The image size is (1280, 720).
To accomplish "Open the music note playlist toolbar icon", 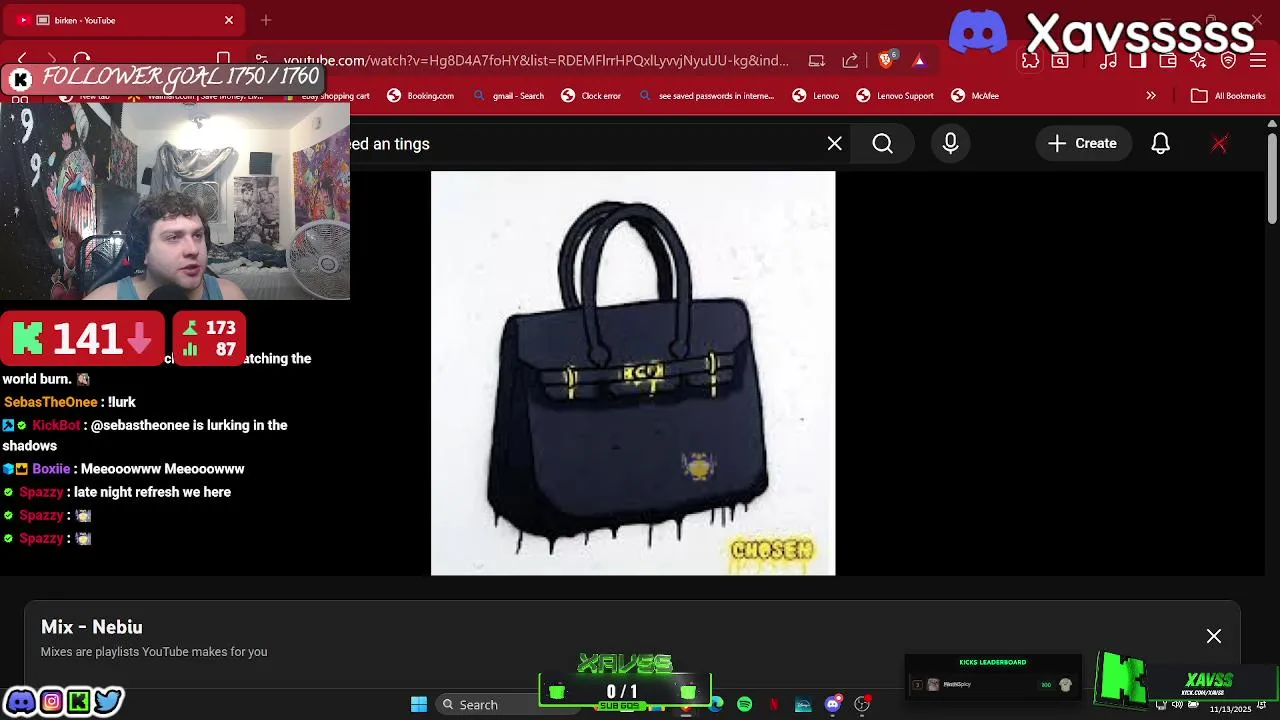I will click(x=1108, y=61).
